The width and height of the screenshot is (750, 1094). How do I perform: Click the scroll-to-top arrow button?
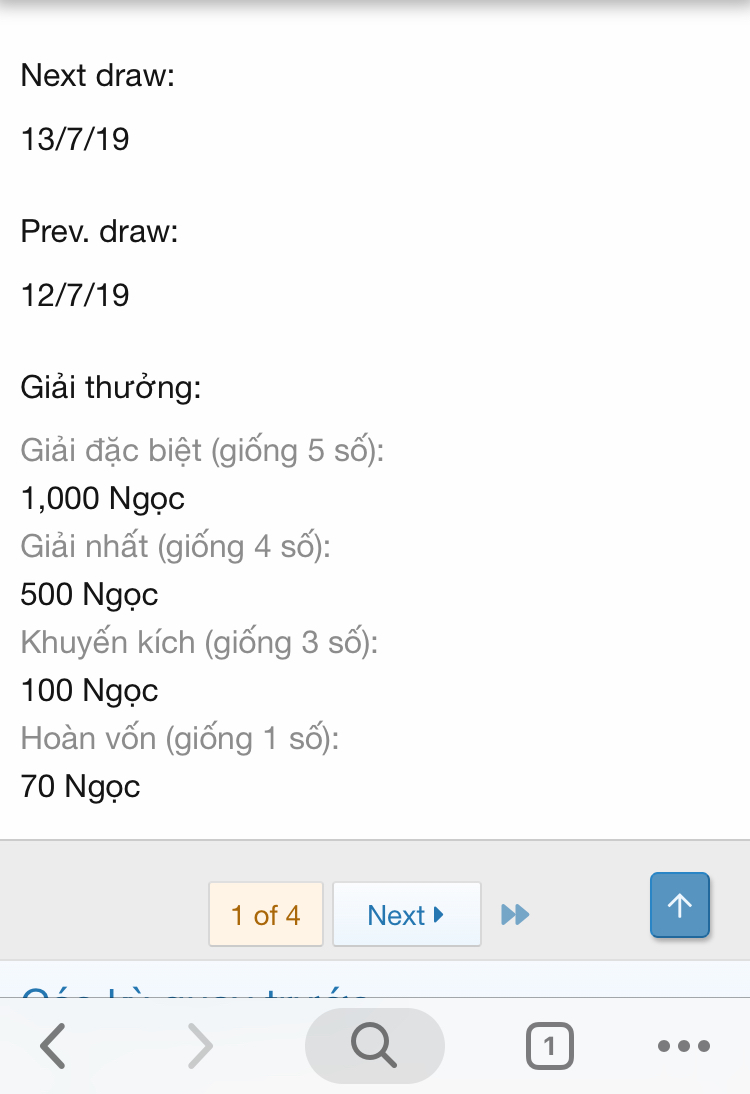coord(680,906)
